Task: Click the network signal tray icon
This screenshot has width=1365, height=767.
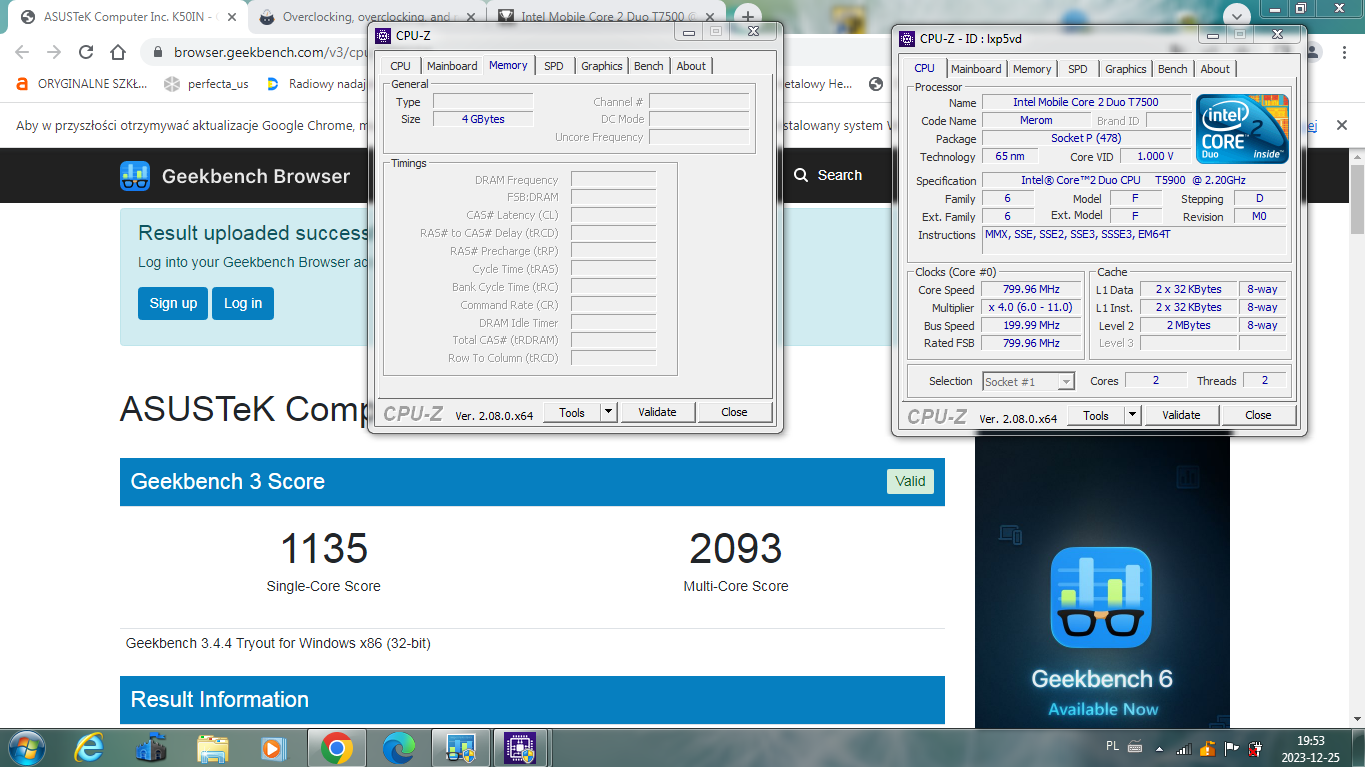Action: coord(1184,748)
